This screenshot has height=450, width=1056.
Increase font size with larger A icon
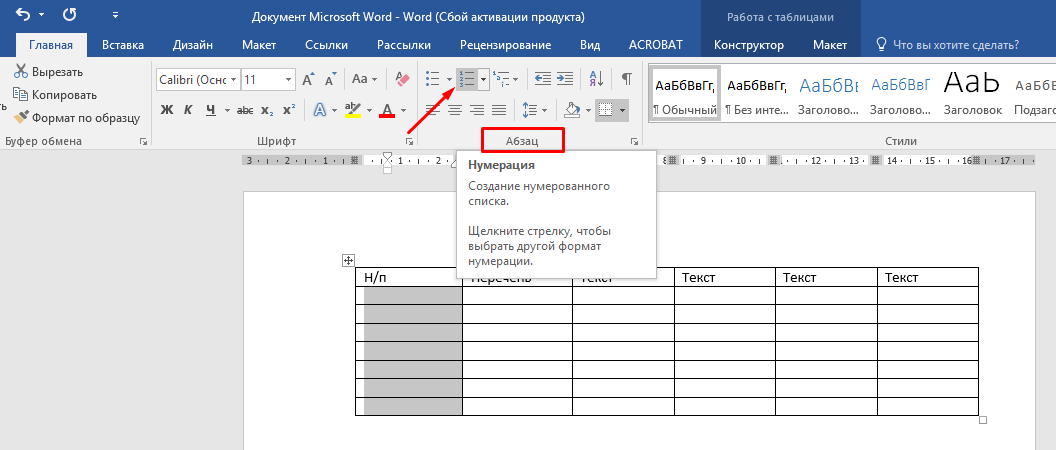coord(308,79)
